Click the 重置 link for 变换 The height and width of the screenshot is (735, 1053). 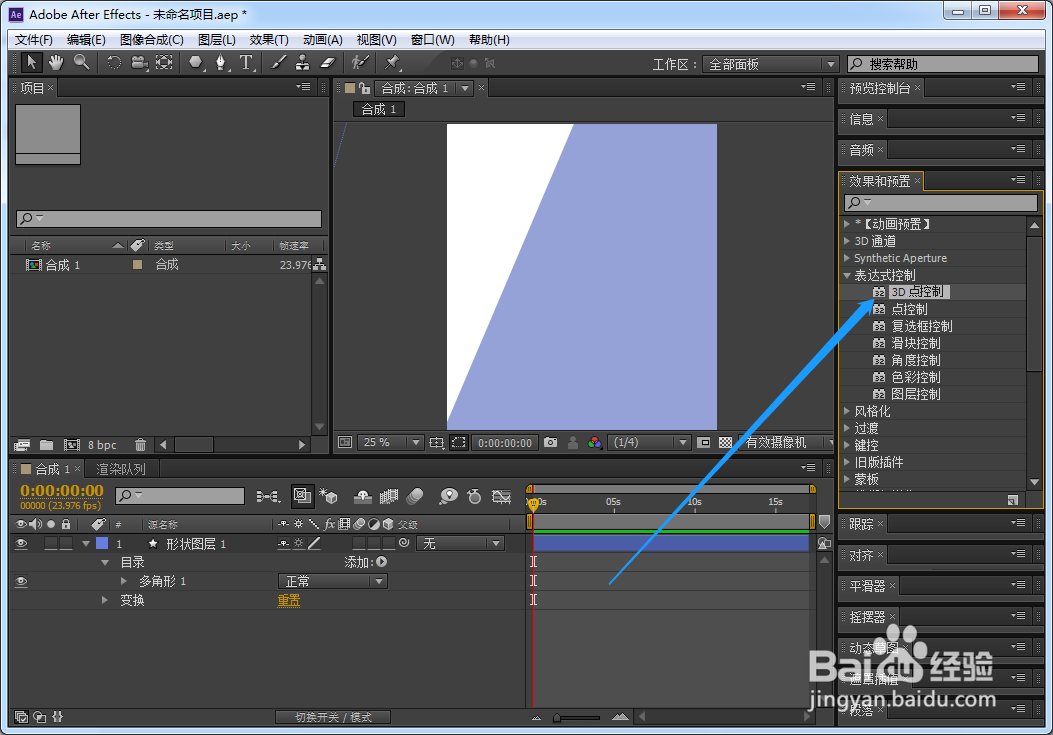pyautogui.click(x=289, y=601)
